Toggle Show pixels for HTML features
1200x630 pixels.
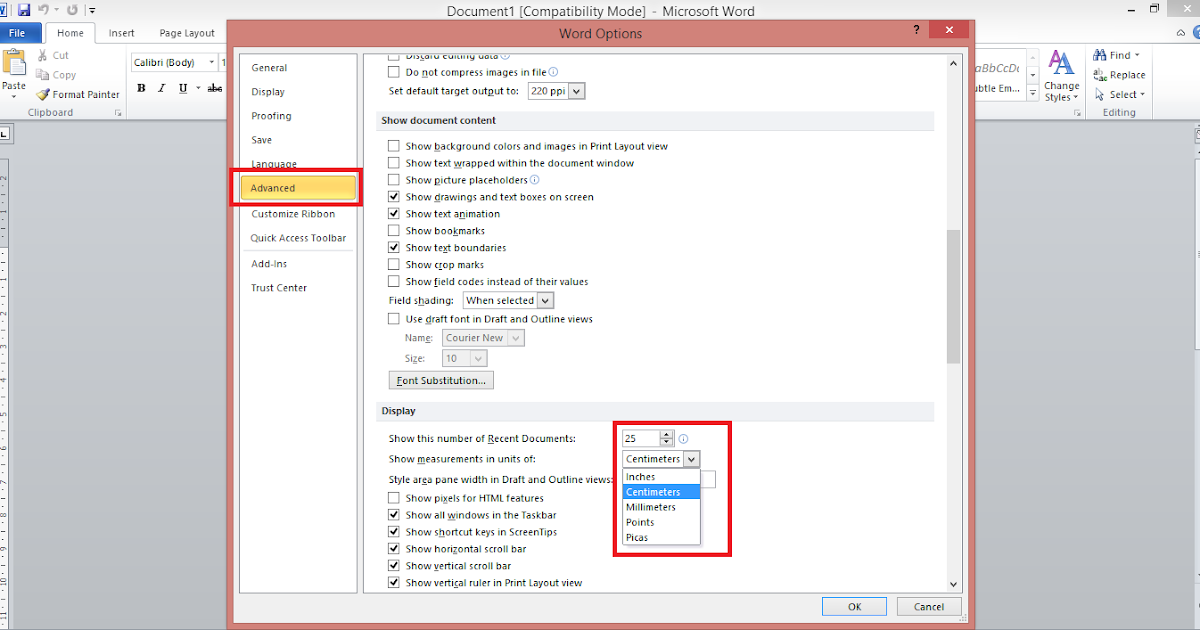pyautogui.click(x=393, y=498)
